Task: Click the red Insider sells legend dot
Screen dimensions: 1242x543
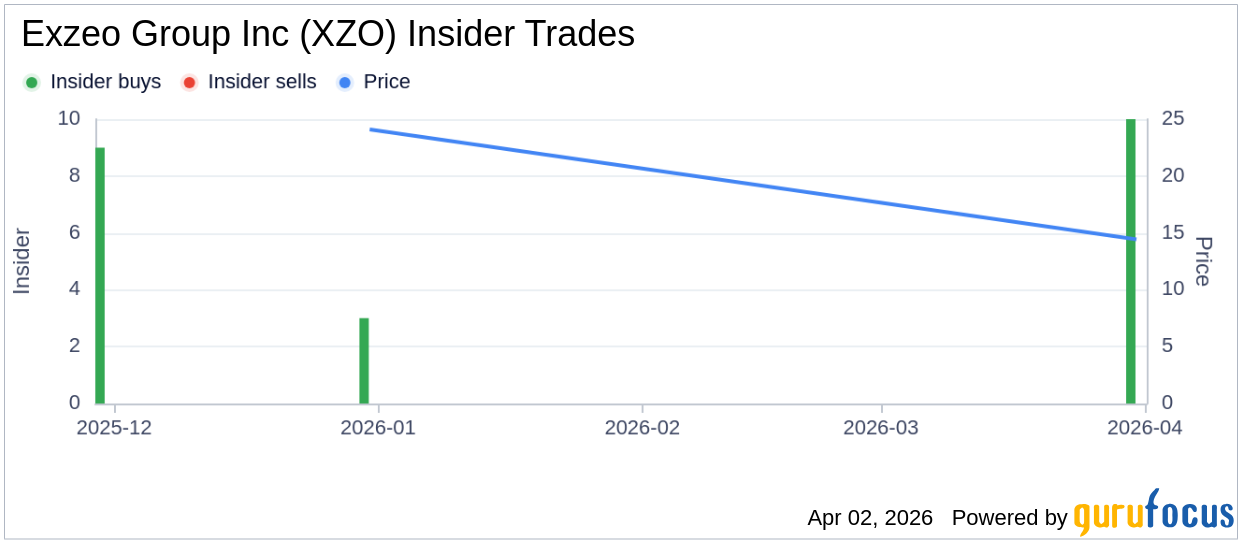Action: 189,82
